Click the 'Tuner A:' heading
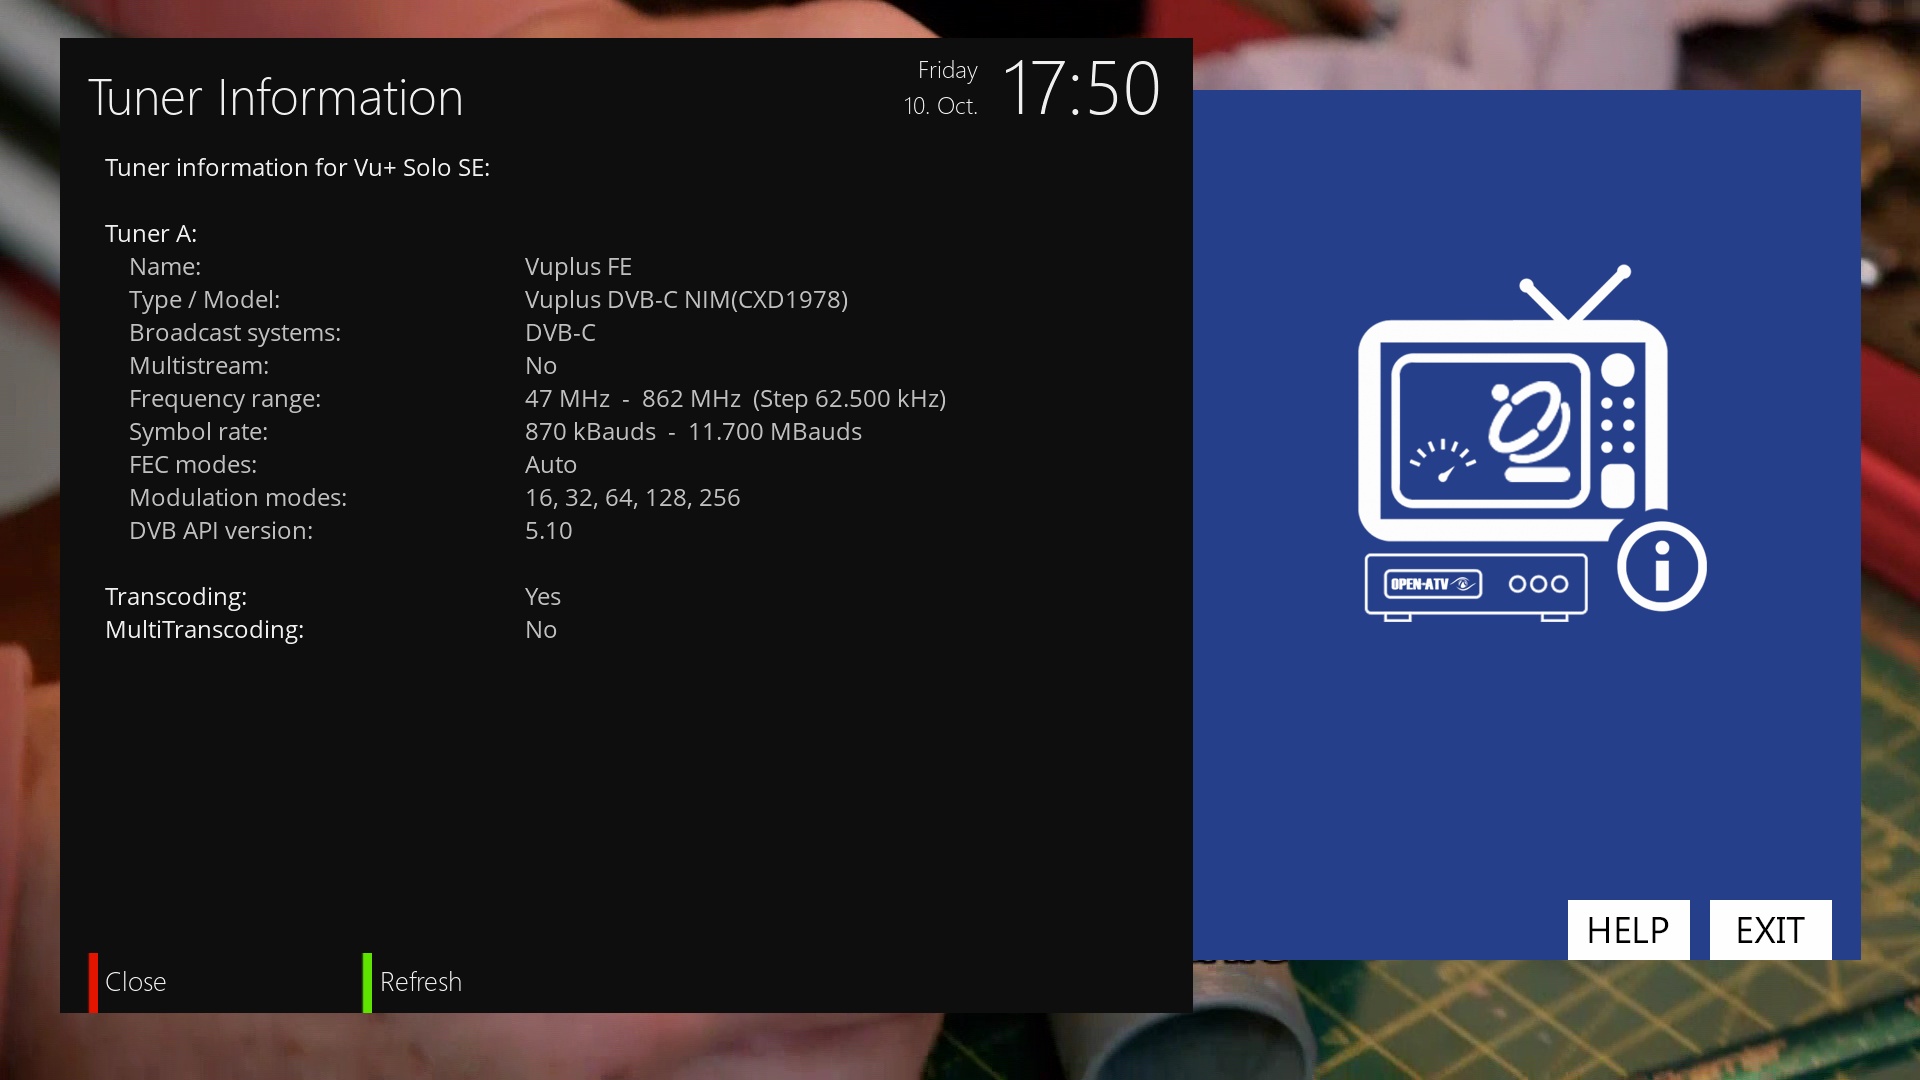 151,234
